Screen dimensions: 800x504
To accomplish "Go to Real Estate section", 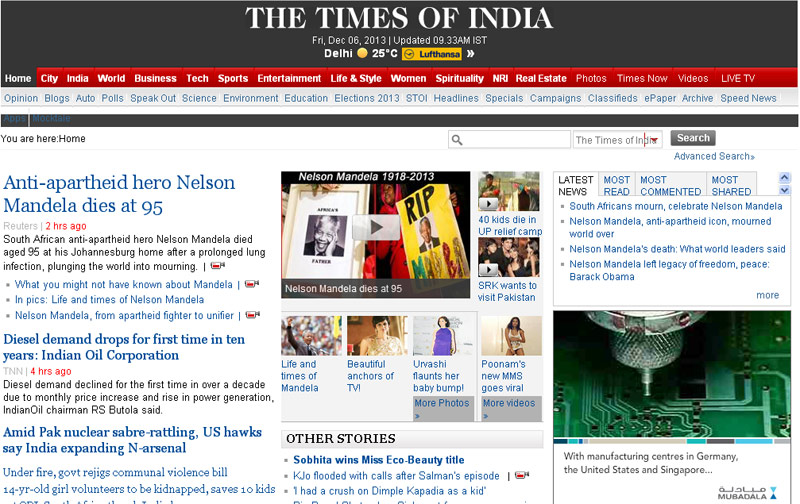I will coord(541,78).
